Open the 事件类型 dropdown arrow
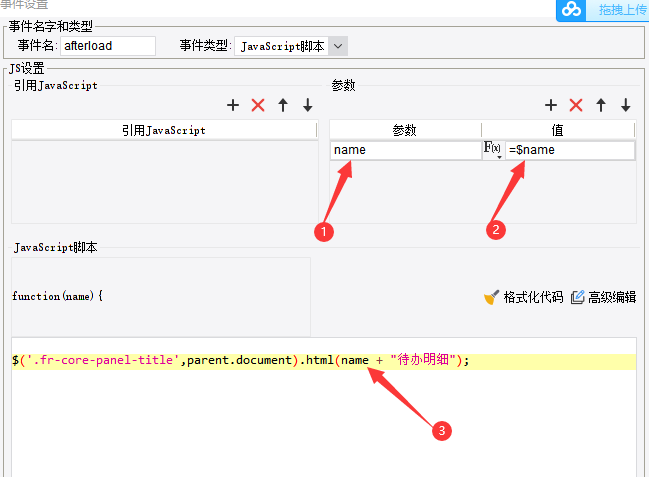This screenshot has width=649, height=477. point(338,46)
